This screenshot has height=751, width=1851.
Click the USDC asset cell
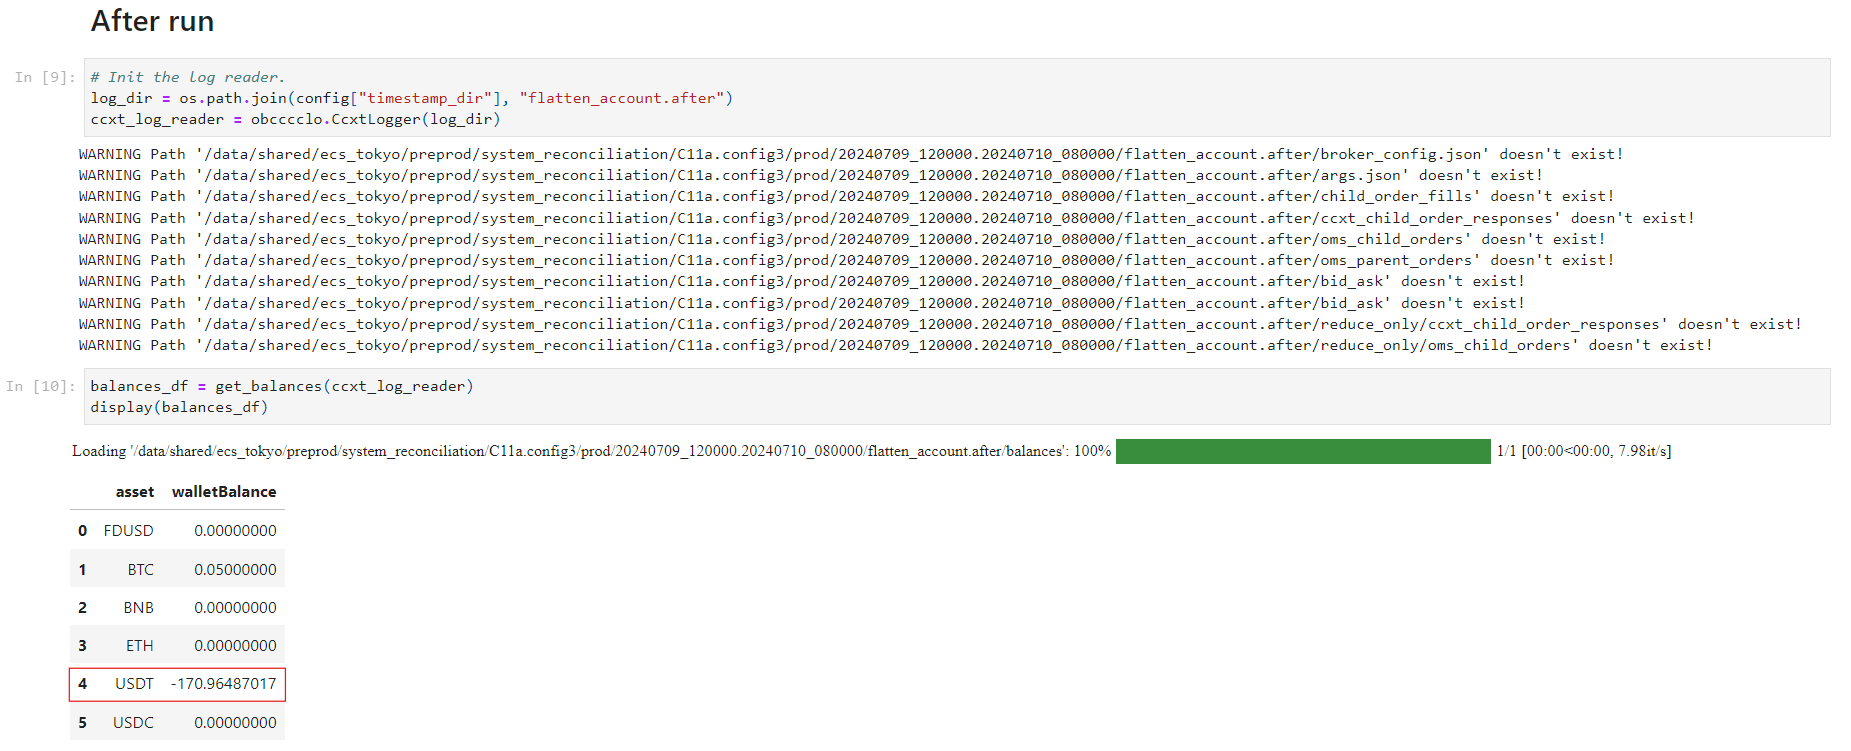point(134,723)
